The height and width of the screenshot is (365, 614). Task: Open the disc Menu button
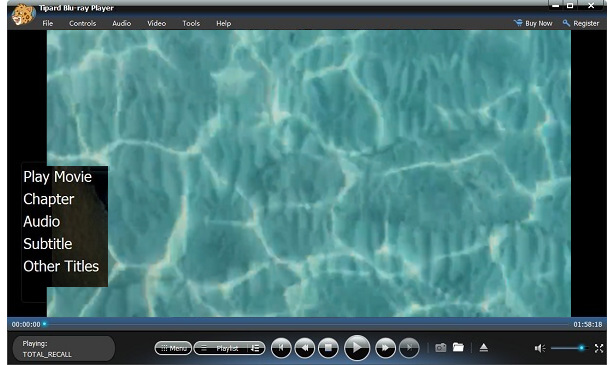[173, 348]
